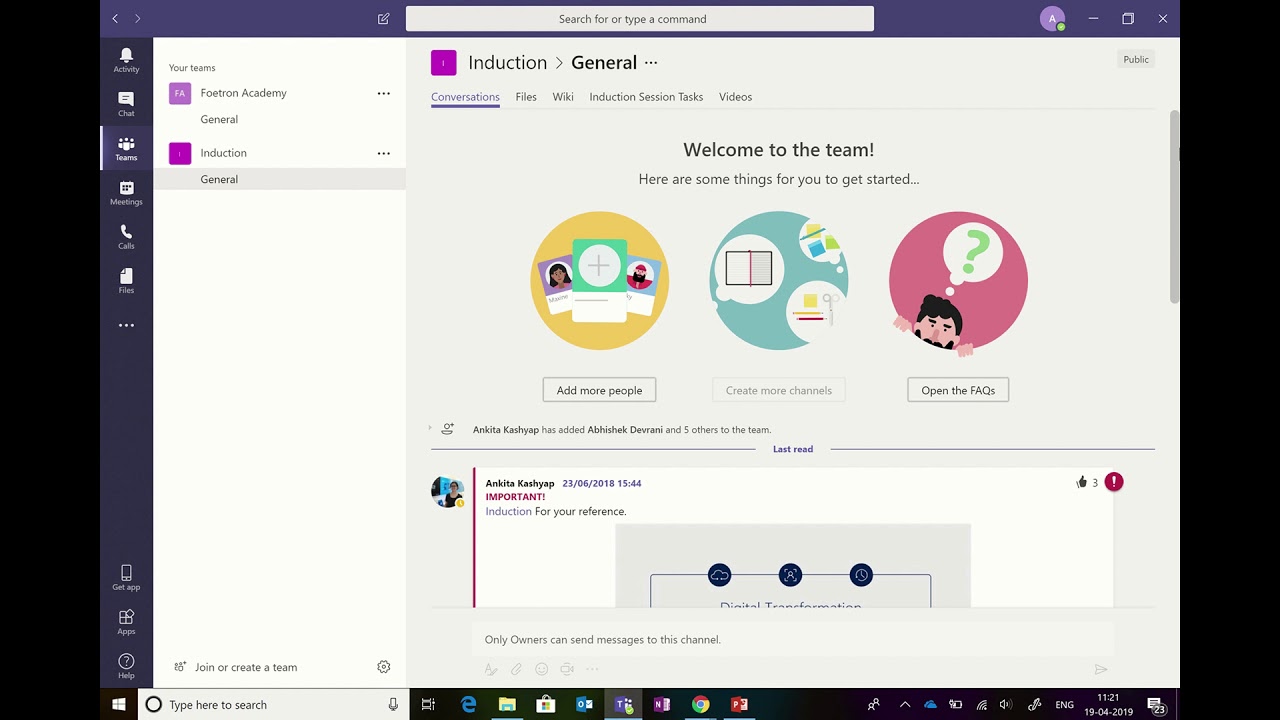
Task: Click the conversation vertical scrollbar
Action: 1175,205
